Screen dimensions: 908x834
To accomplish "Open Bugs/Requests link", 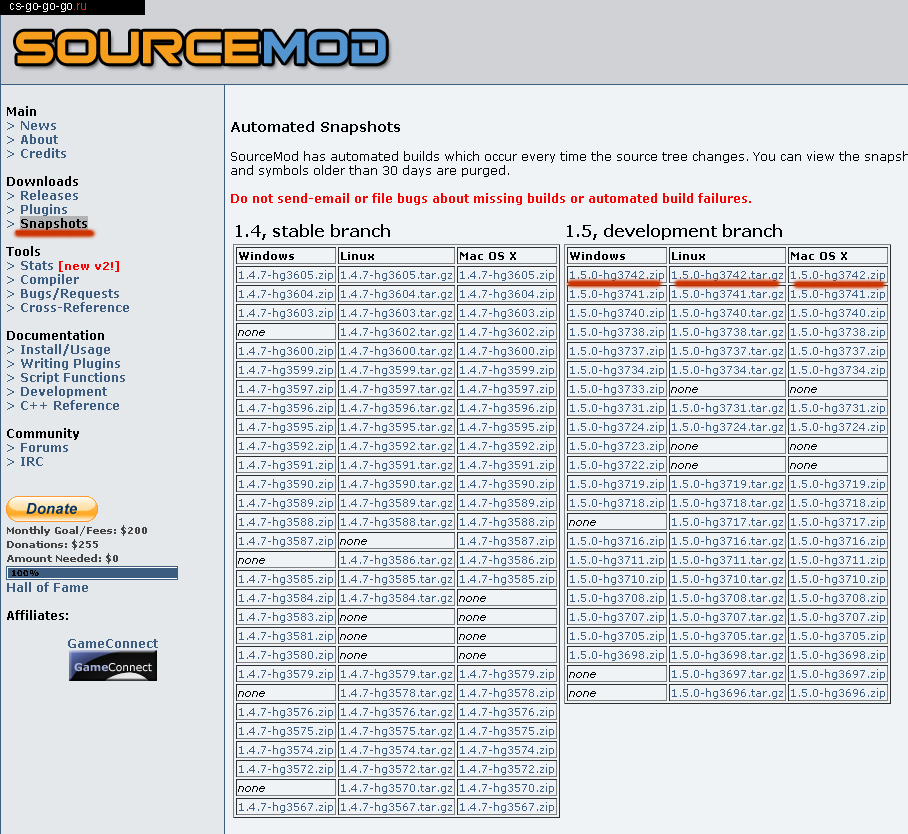I will click(69, 294).
